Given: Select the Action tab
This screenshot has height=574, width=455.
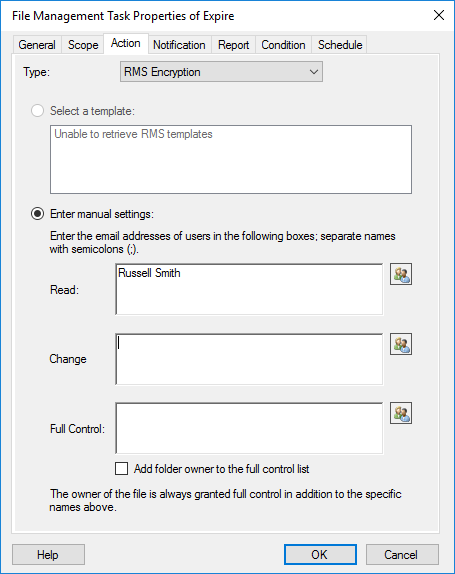Looking at the screenshot, I should point(126,44).
